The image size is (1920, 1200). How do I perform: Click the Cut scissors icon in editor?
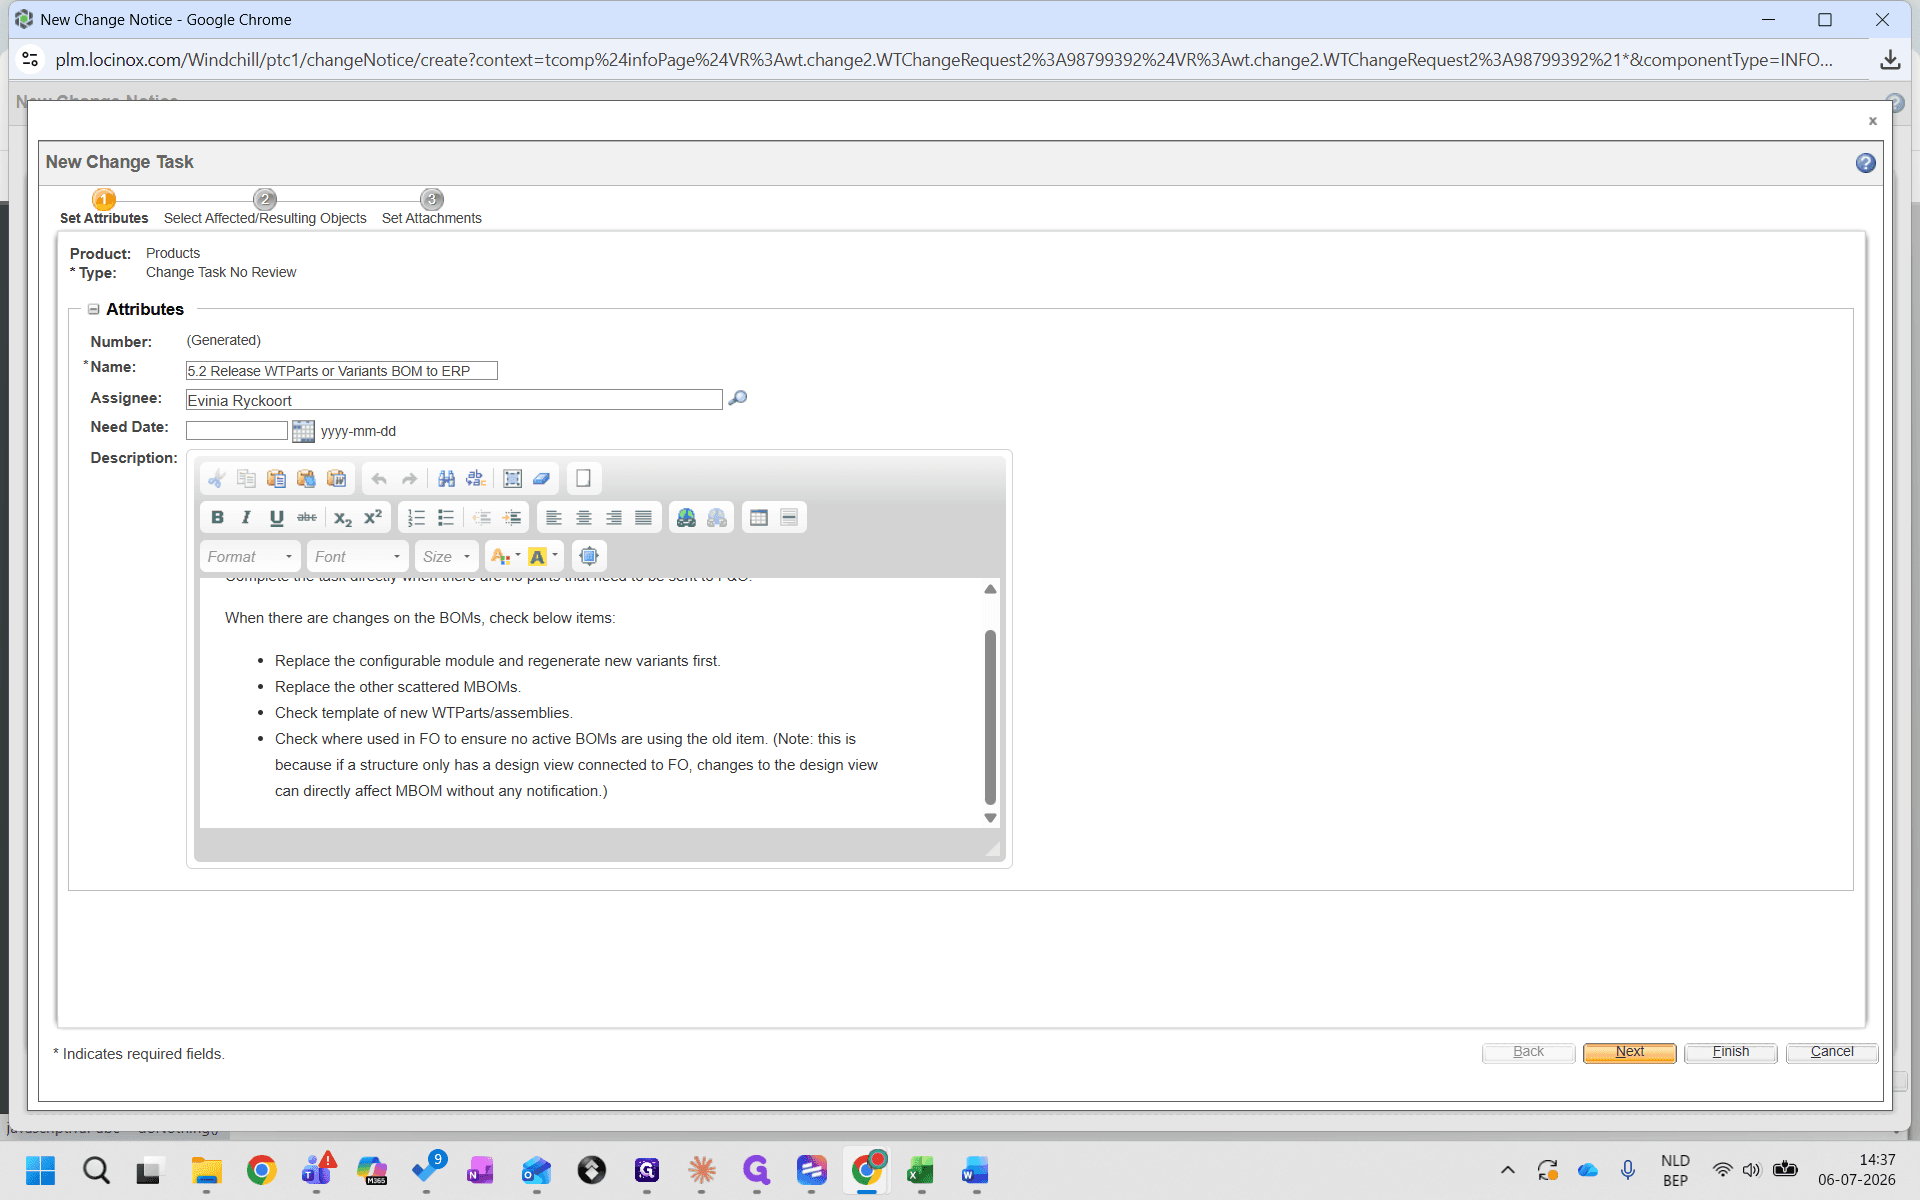coord(216,479)
